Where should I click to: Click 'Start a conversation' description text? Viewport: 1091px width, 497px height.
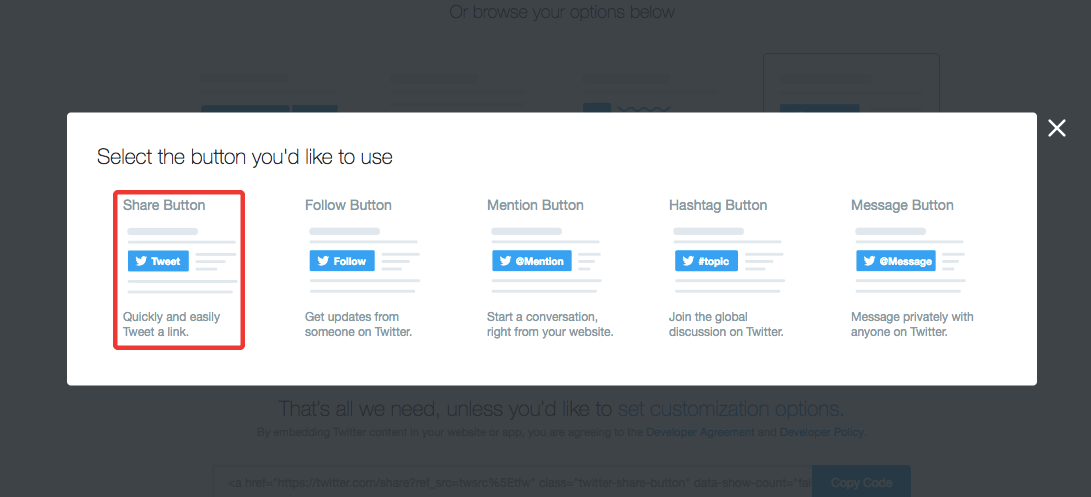[x=549, y=324]
